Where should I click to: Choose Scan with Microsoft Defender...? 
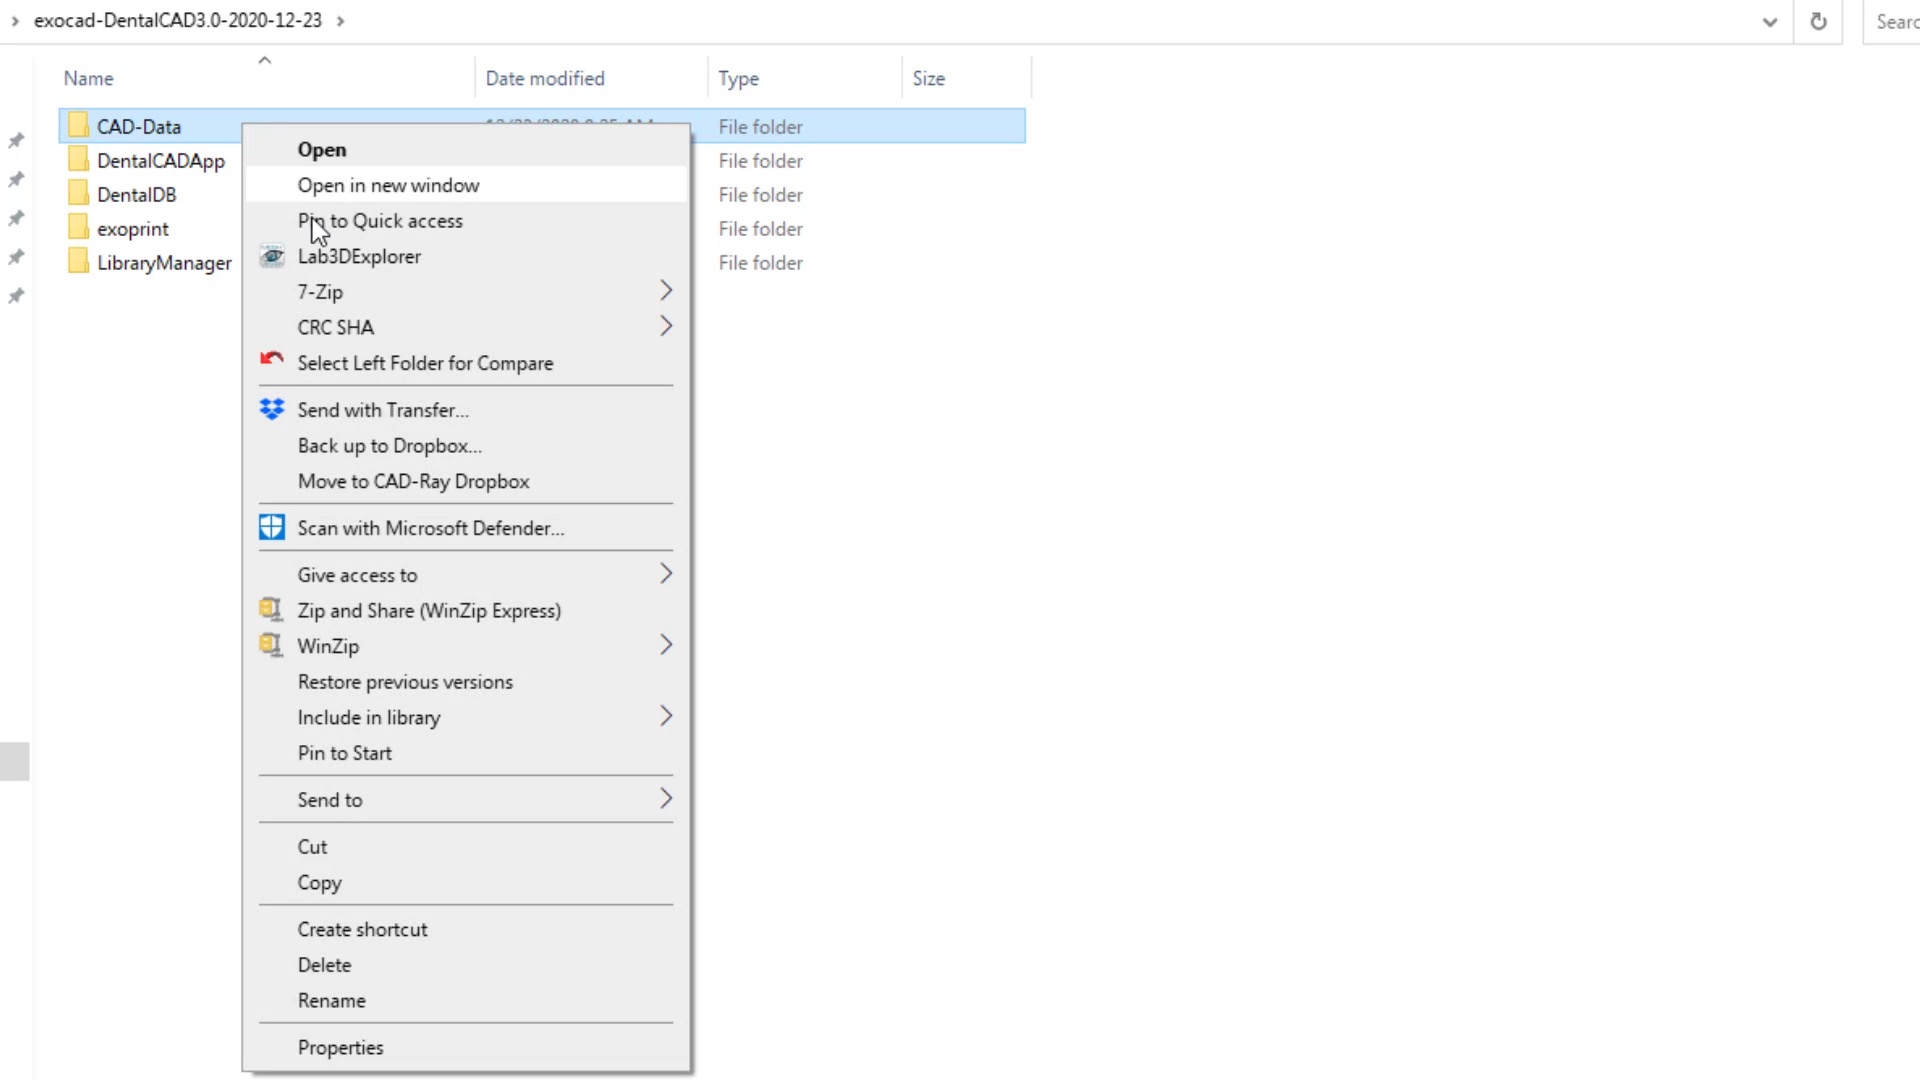466,528
